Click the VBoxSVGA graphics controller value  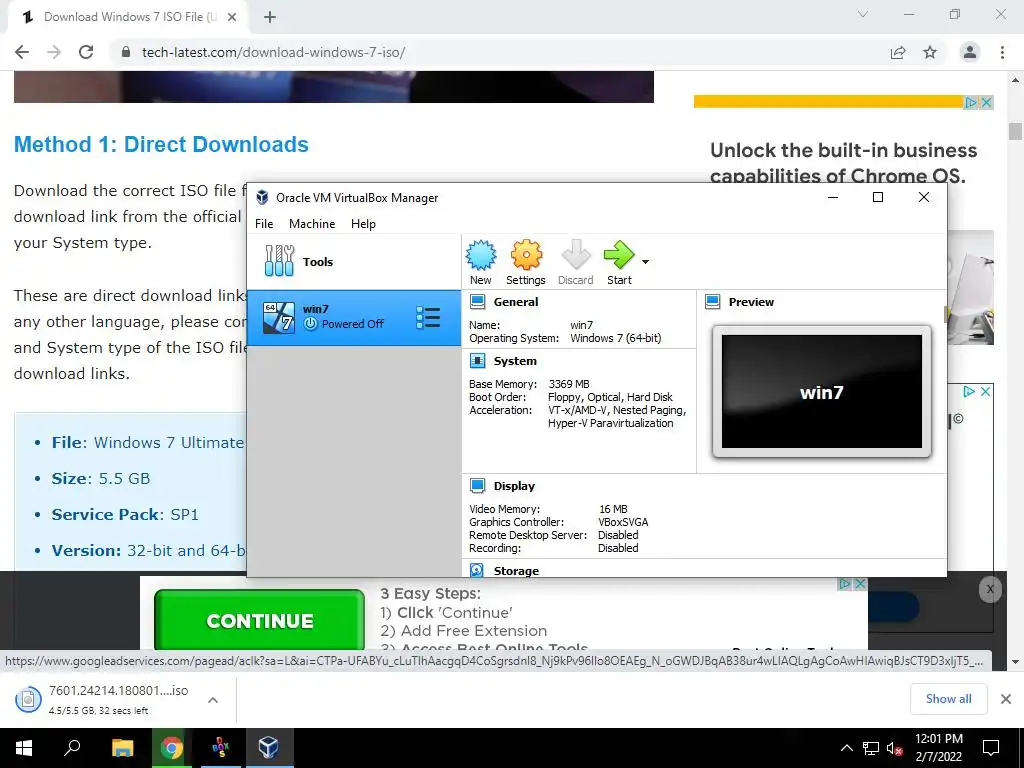[623, 522]
